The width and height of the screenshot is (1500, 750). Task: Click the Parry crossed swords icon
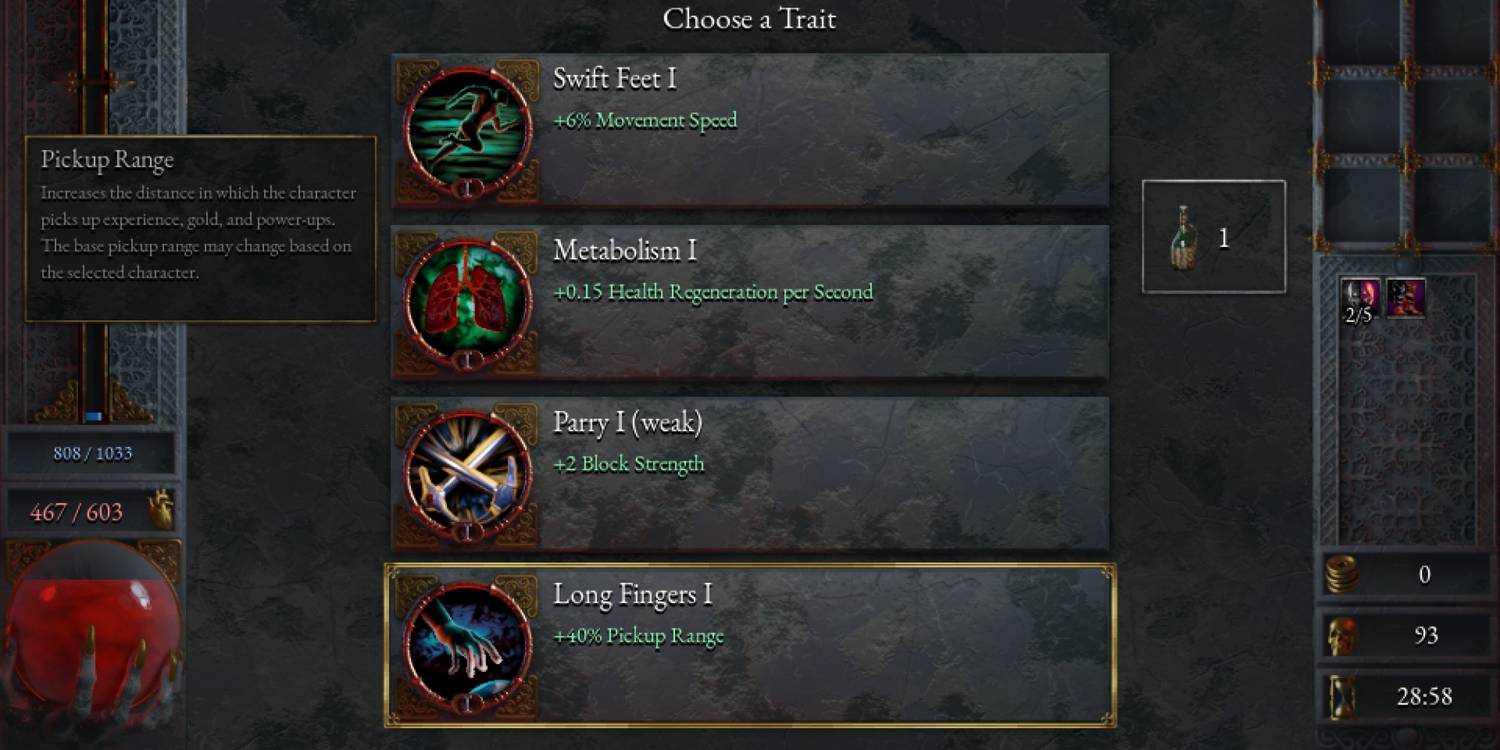[467, 474]
